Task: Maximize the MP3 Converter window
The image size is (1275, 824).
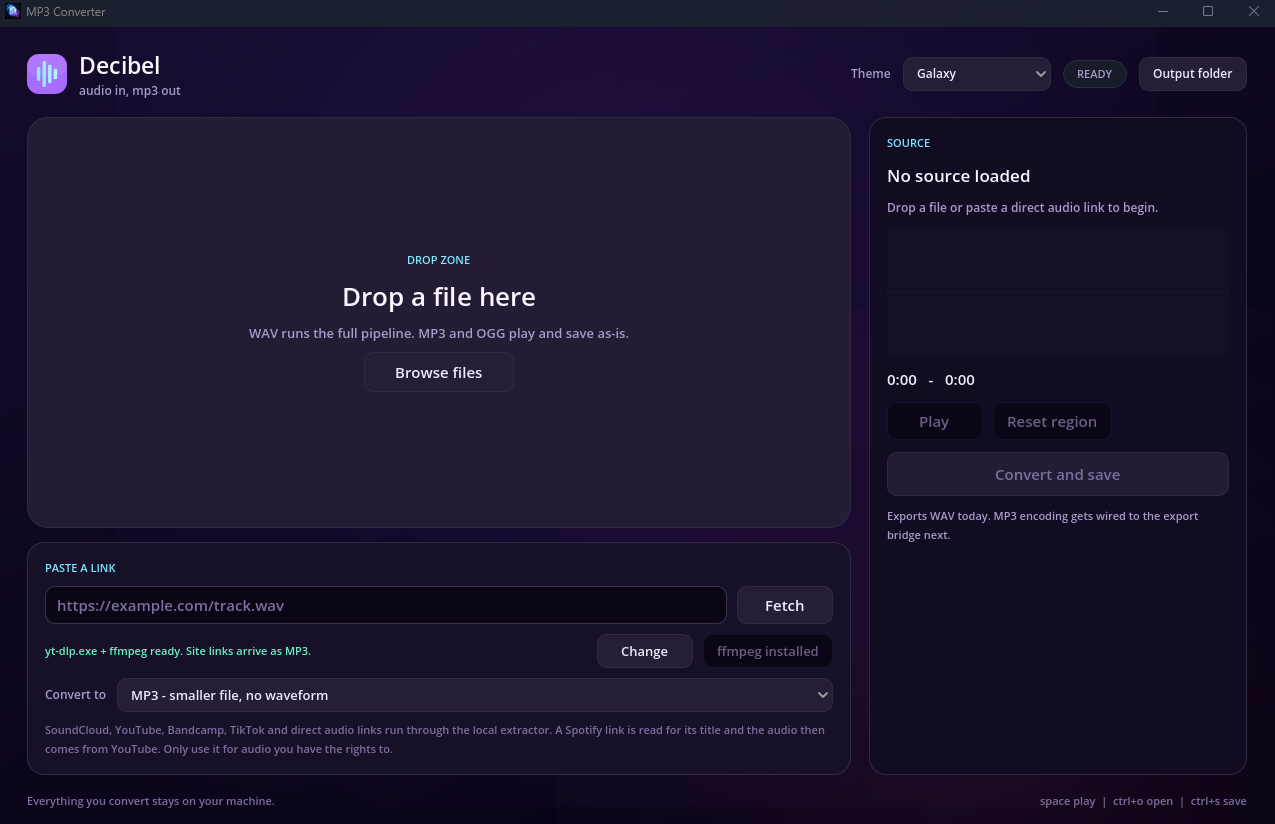Action: 1208,11
